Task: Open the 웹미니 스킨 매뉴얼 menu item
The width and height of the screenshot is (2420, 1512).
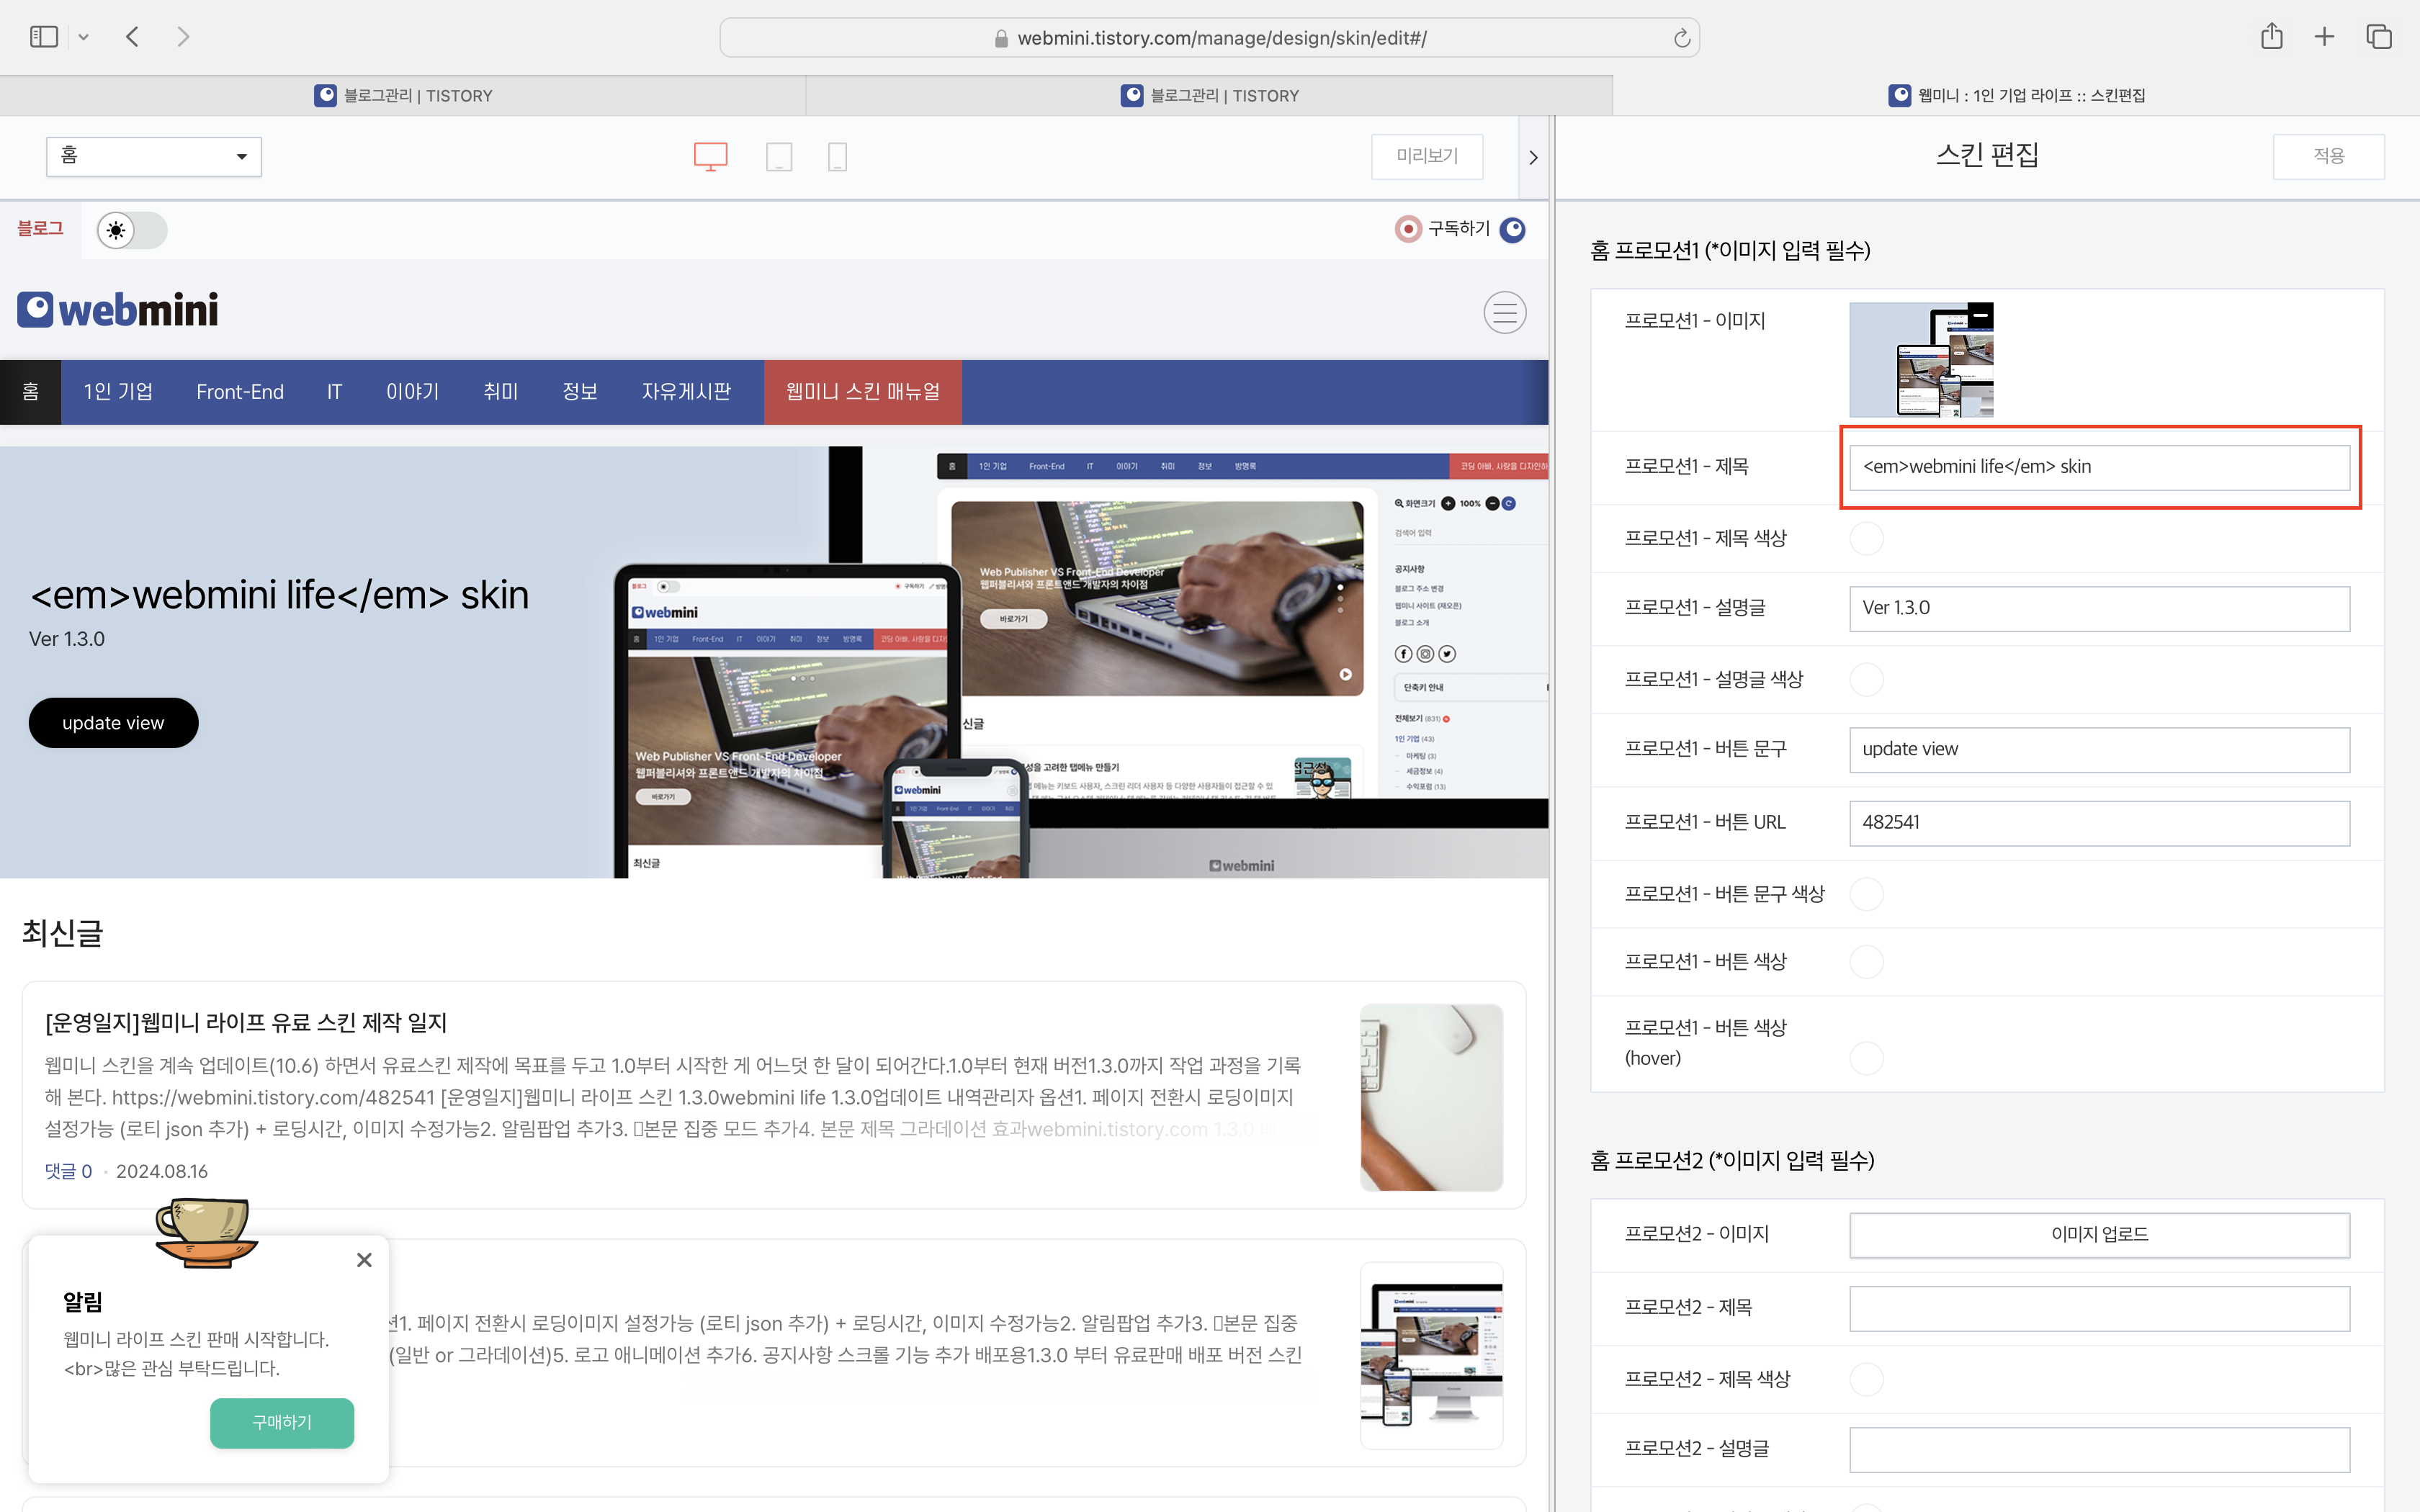Action: click(x=862, y=392)
